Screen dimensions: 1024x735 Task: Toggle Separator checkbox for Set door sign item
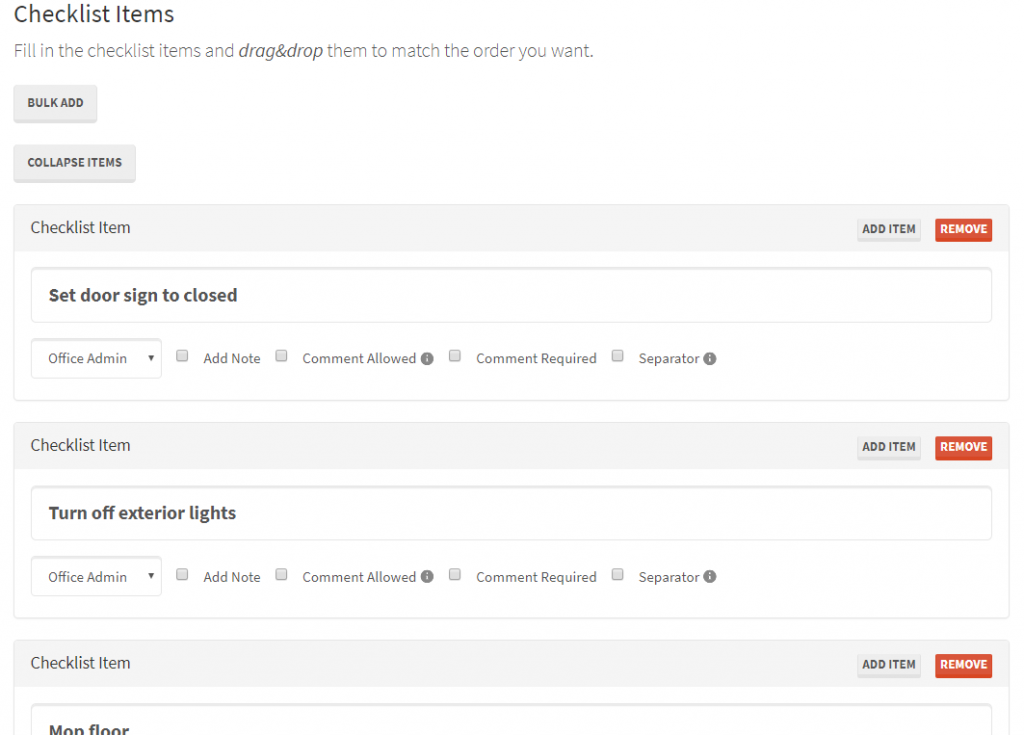click(618, 356)
